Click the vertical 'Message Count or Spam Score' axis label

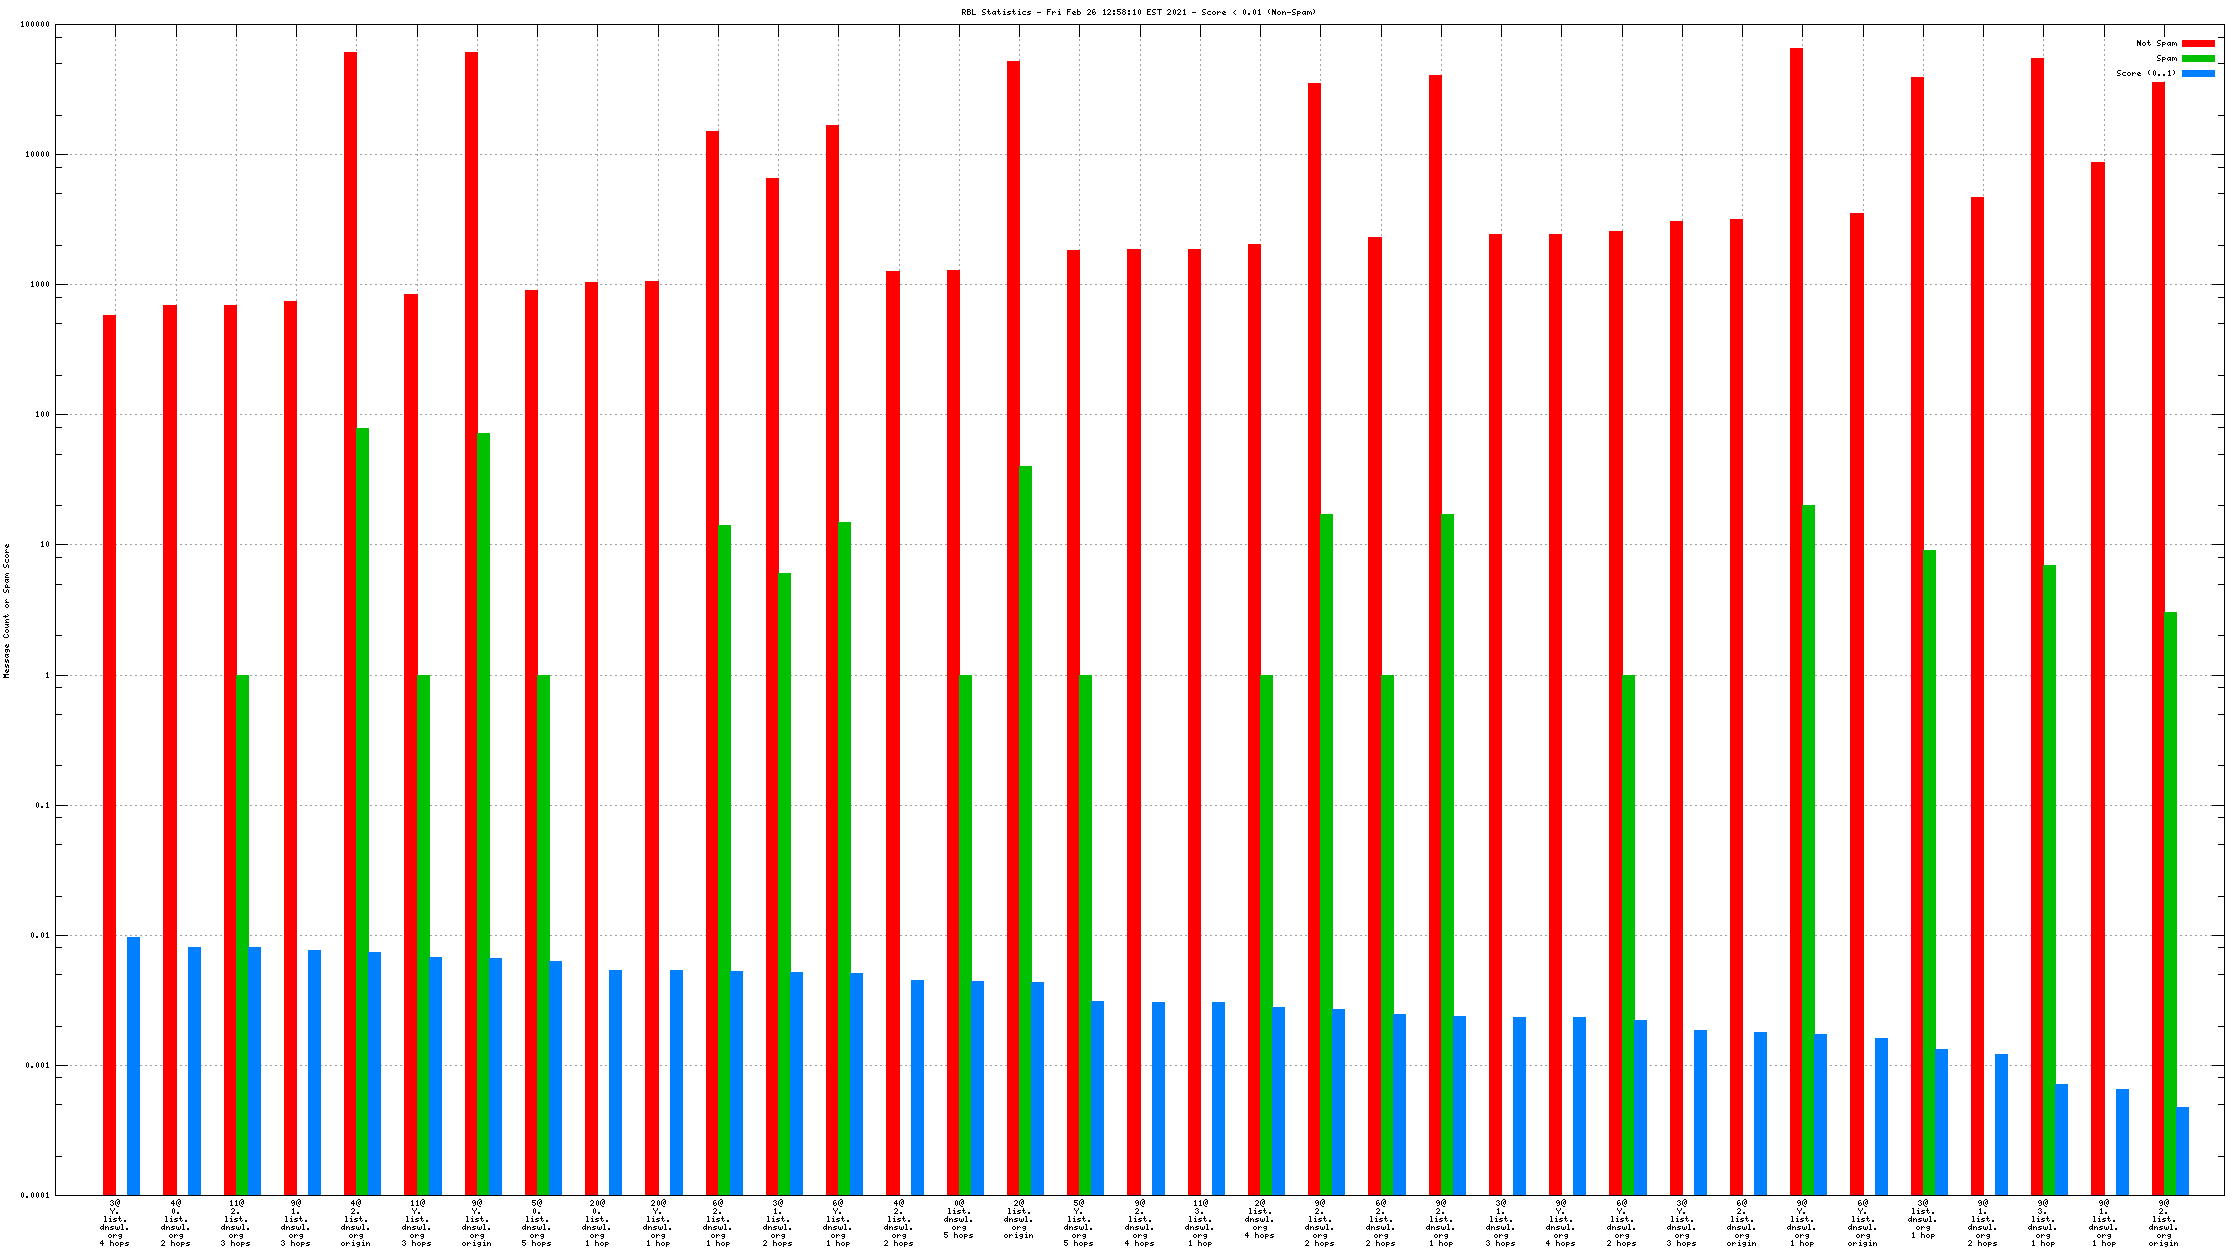[x=7, y=611]
